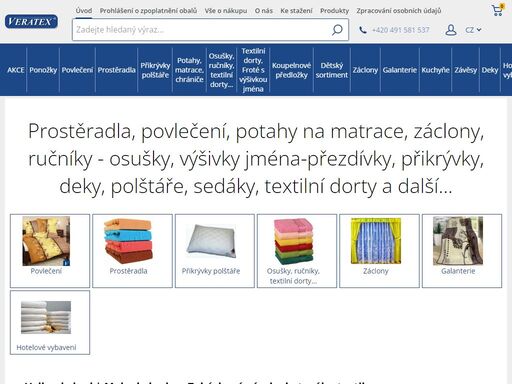Click the phone icon beside the number

point(363,30)
